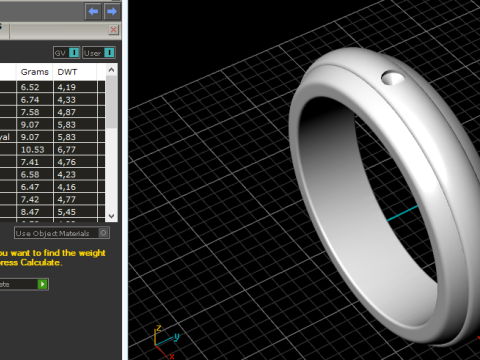Select the 7.58 grams cell
480x360 pixels.
click(35, 112)
